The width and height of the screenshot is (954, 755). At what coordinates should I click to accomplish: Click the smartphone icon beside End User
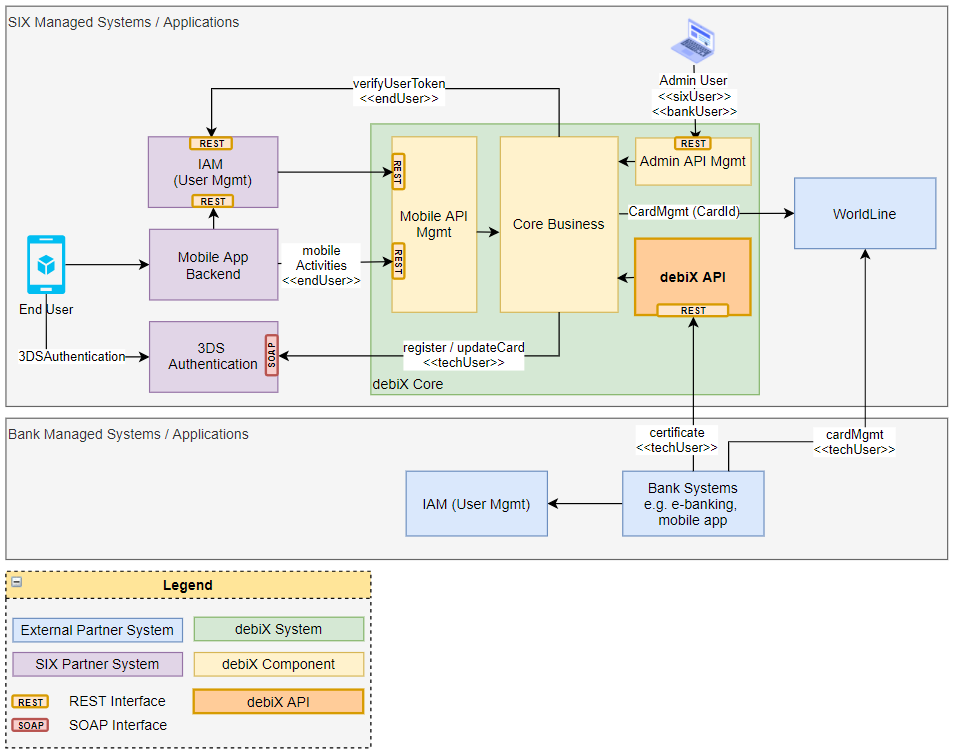pos(45,263)
